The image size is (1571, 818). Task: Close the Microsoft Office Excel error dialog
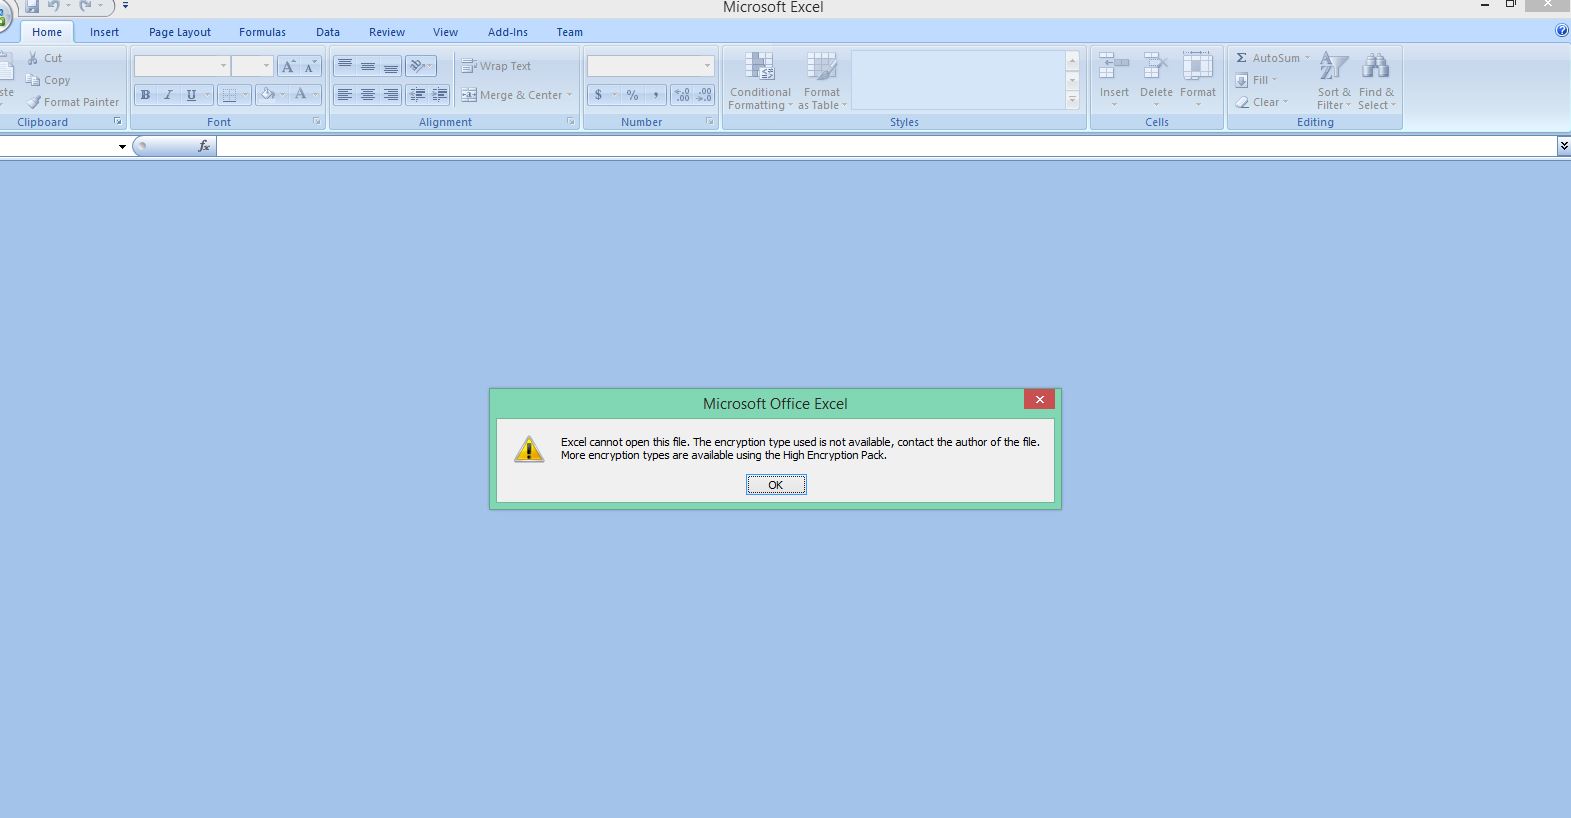pos(1039,399)
